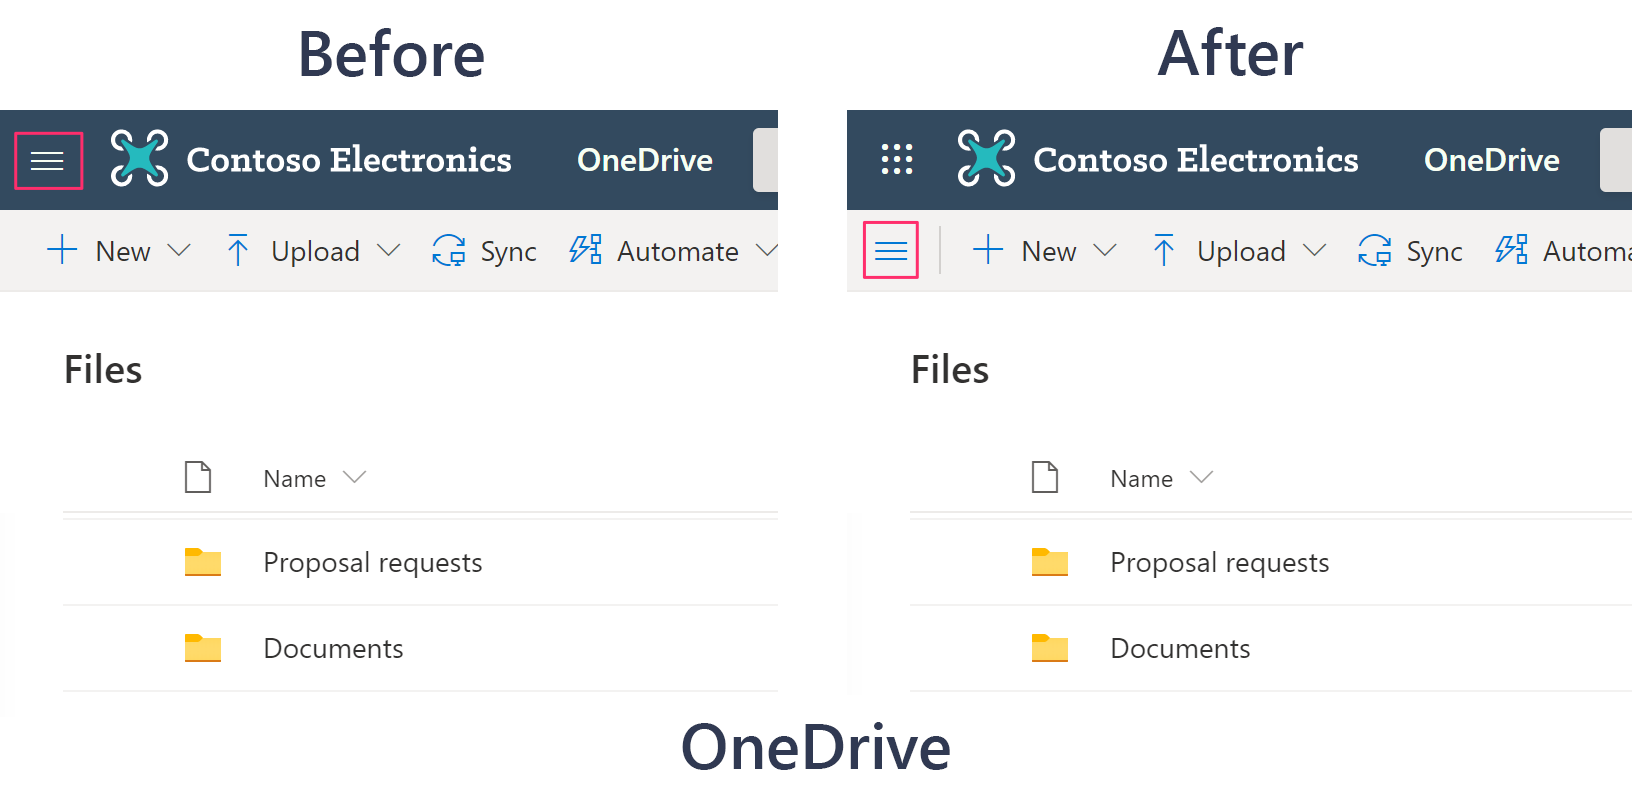Click Contoso drone logo in After panel

pos(986,158)
